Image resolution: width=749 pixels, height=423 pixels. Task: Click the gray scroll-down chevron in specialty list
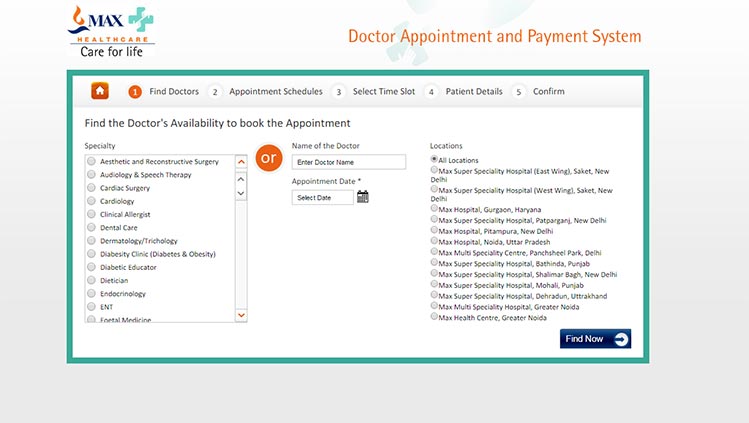(241, 193)
